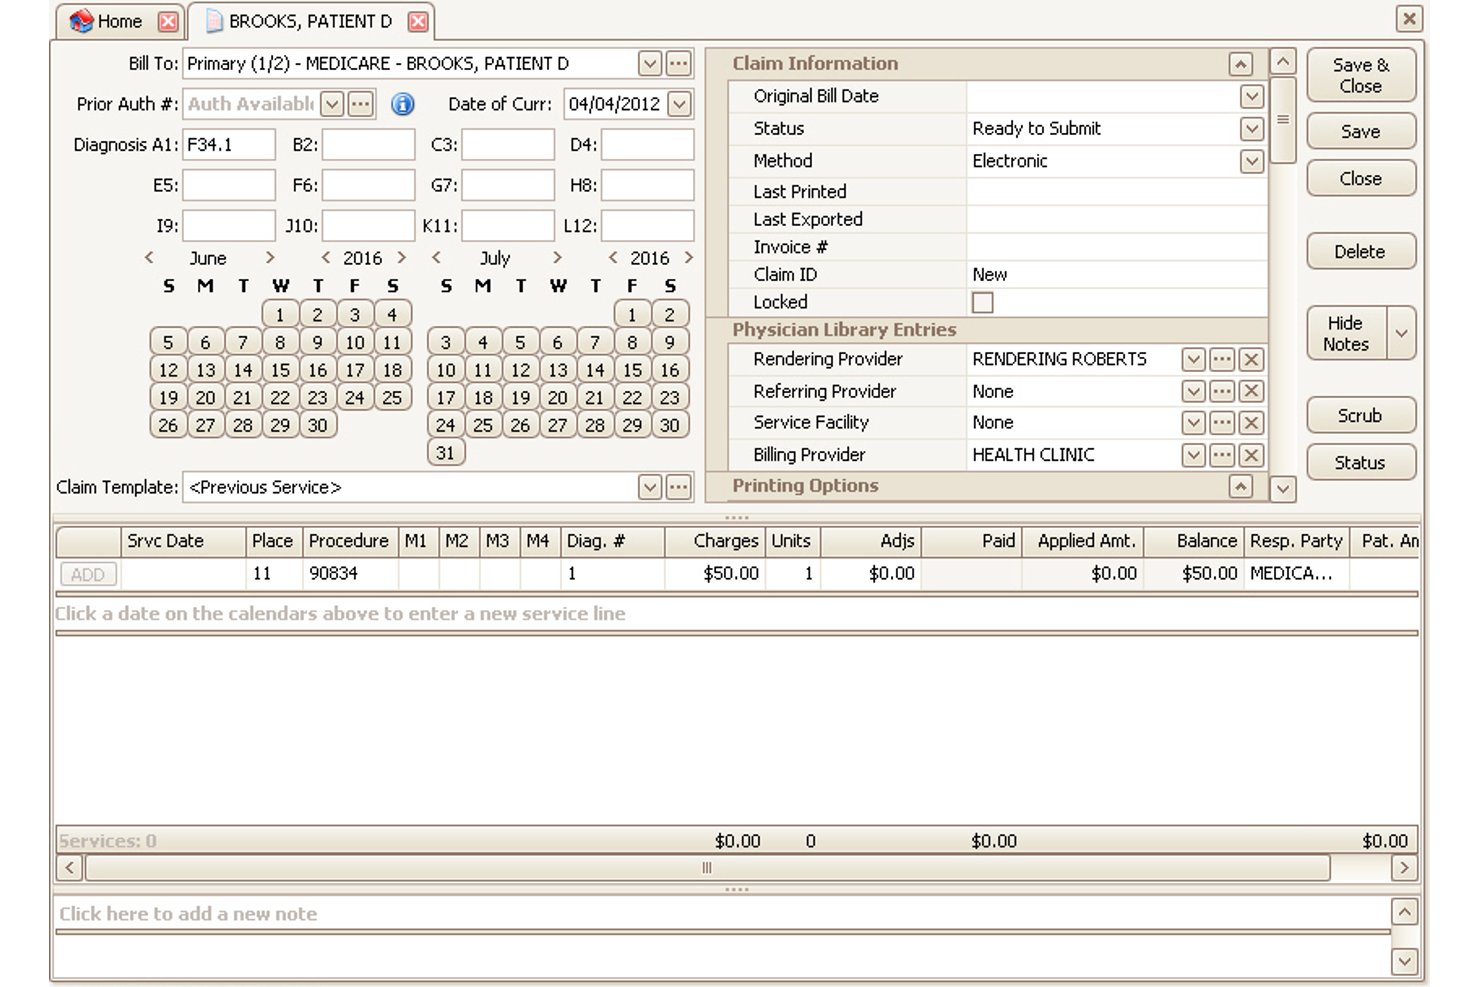The width and height of the screenshot is (1480, 987).
Task: Click the Charges column header
Action: 713,541
